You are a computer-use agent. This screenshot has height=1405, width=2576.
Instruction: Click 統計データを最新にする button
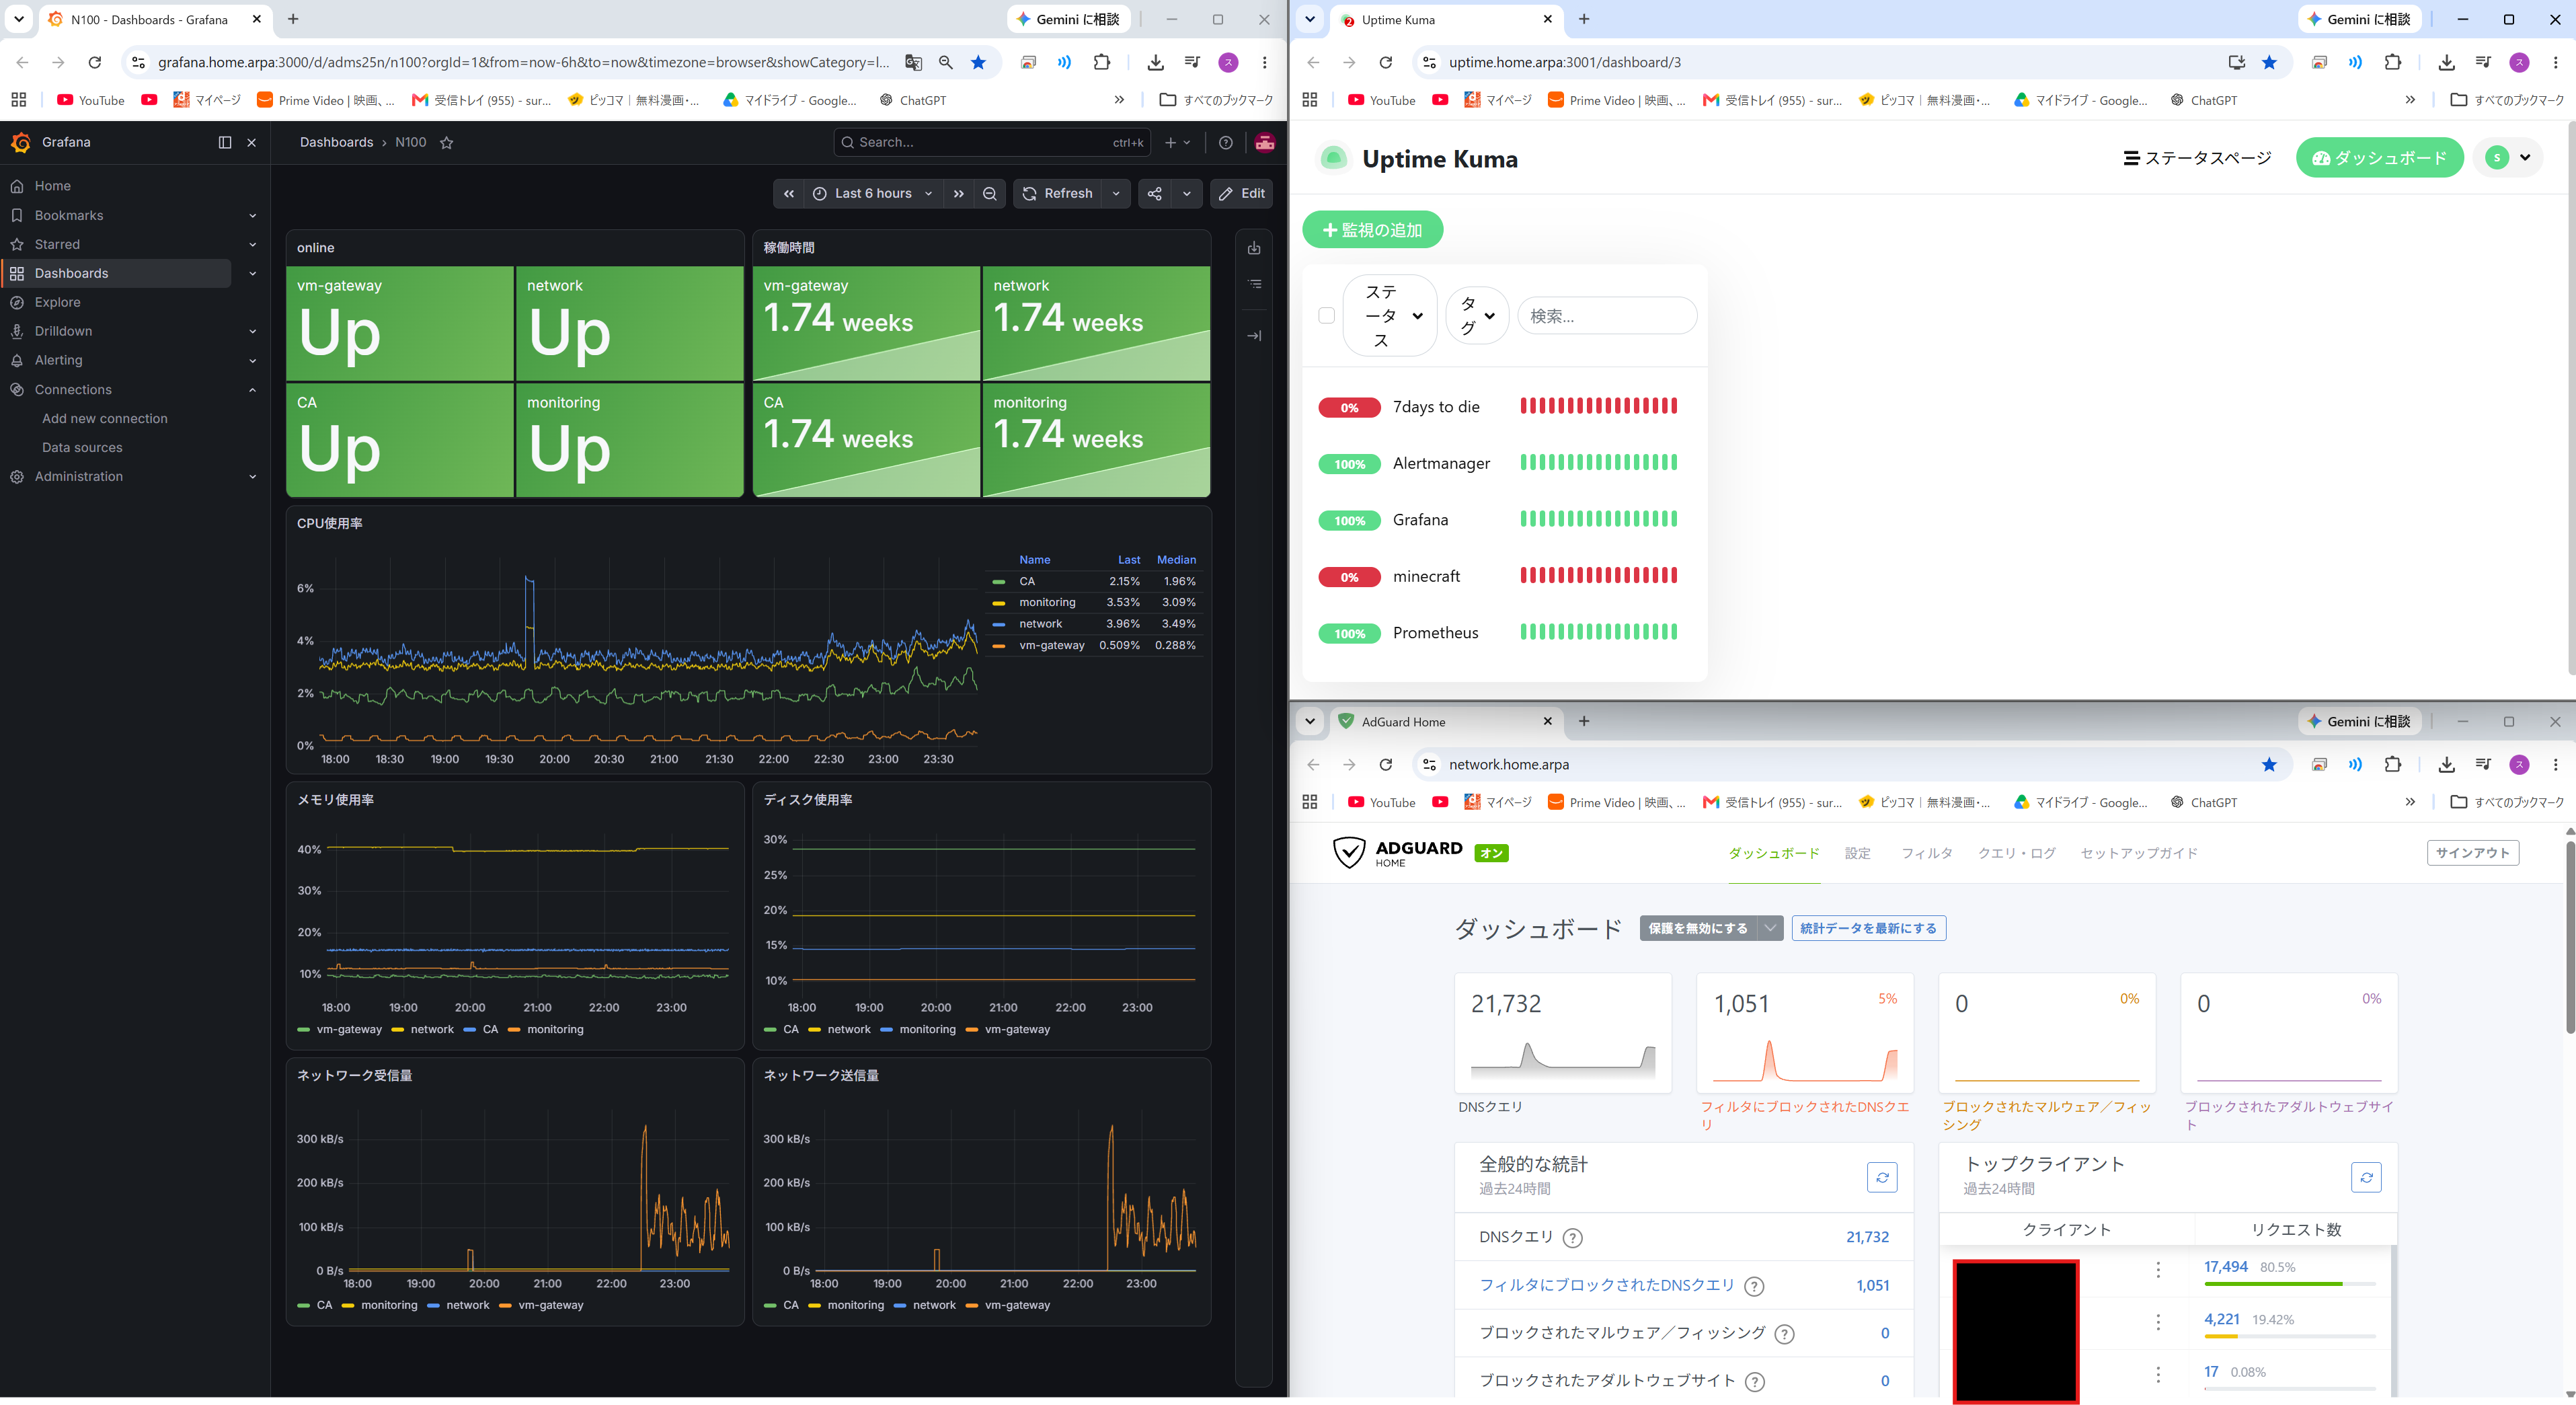pos(1869,928)
